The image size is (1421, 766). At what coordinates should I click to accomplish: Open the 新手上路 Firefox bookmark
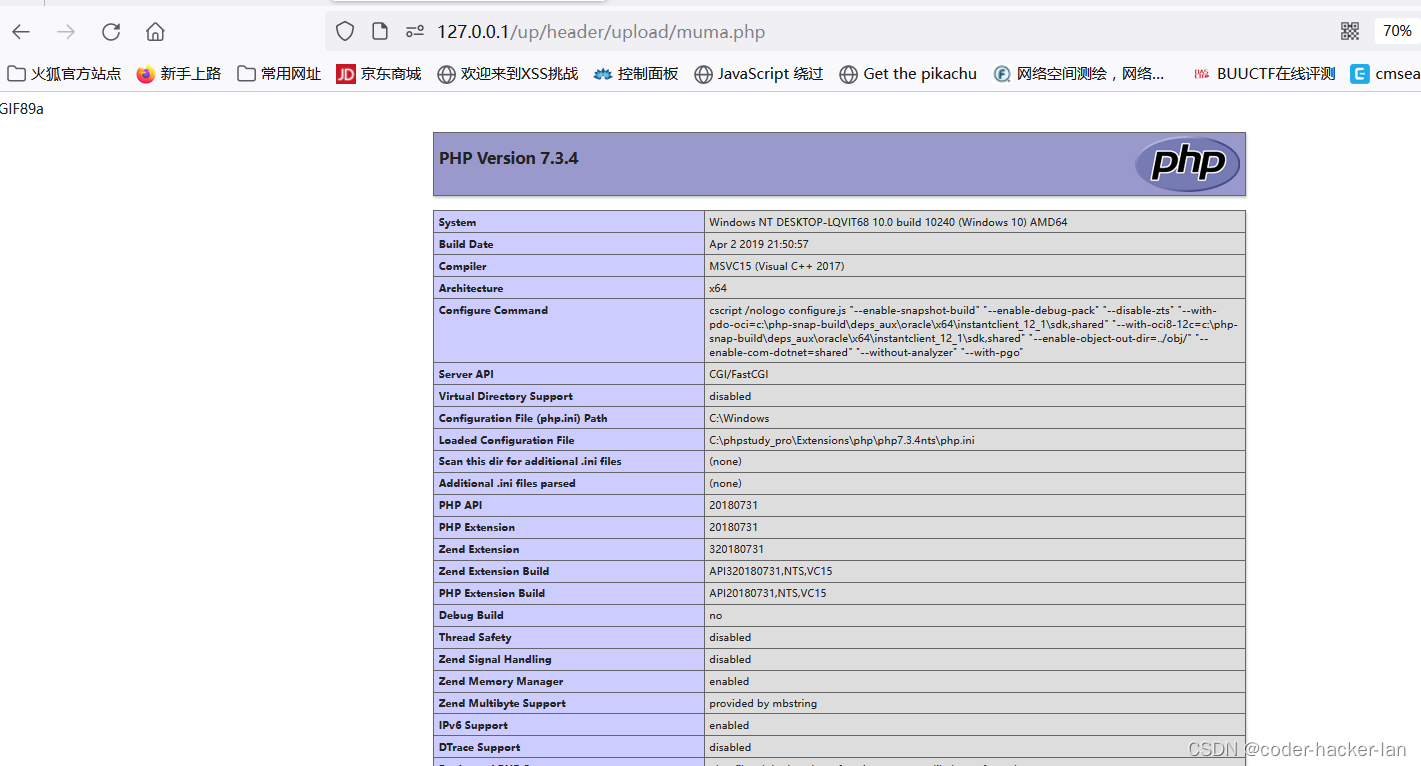click(179, 73)
